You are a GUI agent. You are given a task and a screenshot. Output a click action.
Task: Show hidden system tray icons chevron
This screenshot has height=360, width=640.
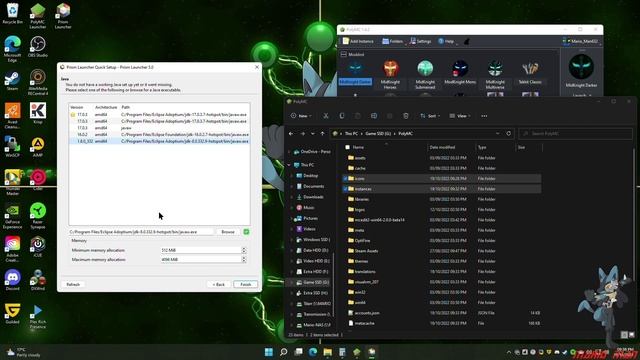[509, 352]
